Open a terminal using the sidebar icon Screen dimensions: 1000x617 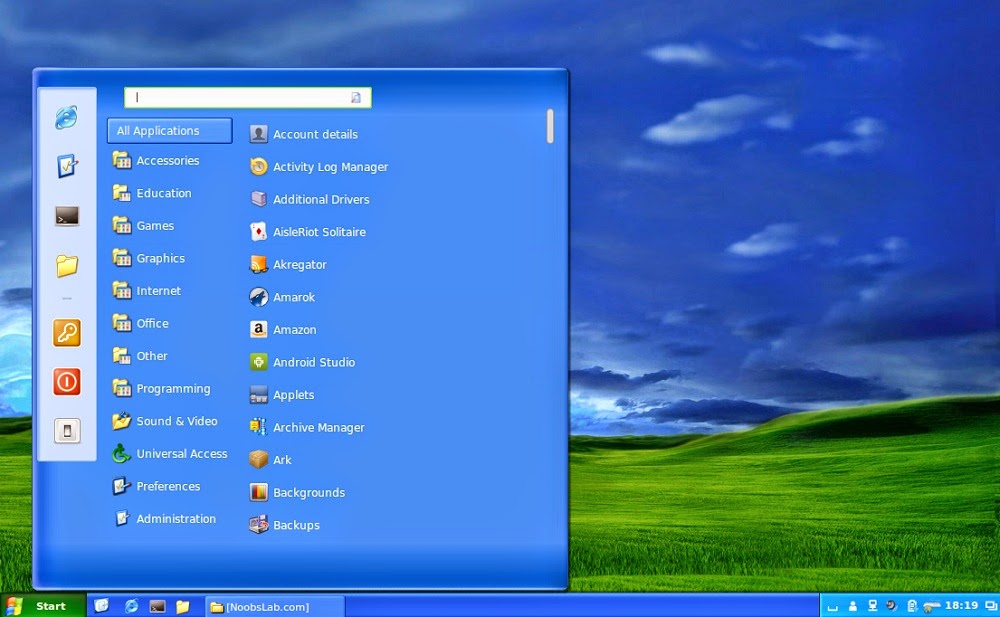coord(66,216)
